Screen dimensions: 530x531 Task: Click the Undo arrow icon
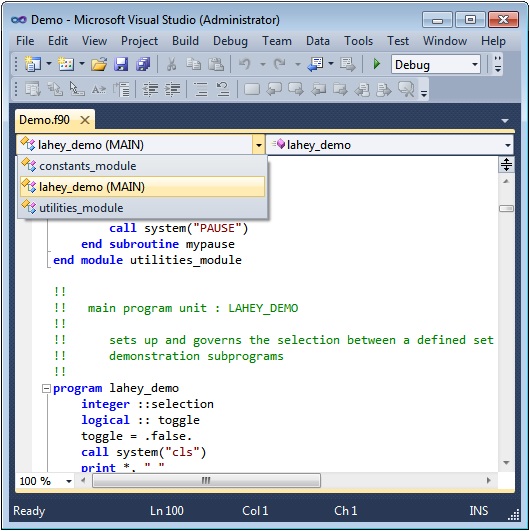coord(245,64)
